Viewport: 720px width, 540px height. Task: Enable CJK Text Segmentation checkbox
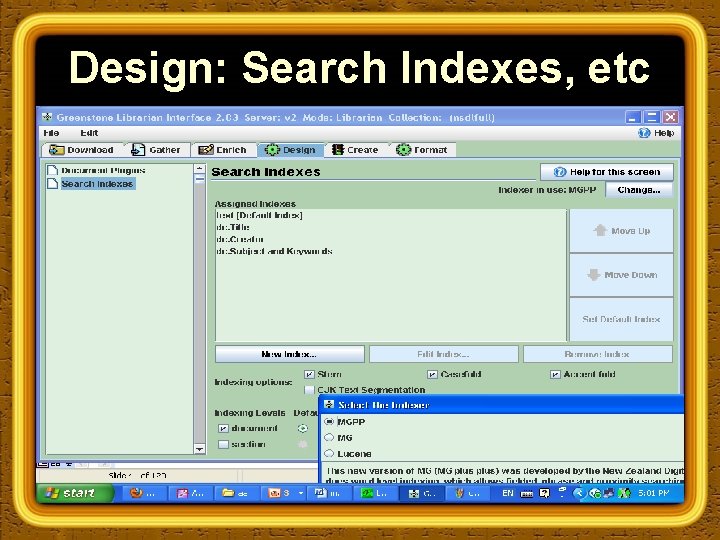pos(309,390)
